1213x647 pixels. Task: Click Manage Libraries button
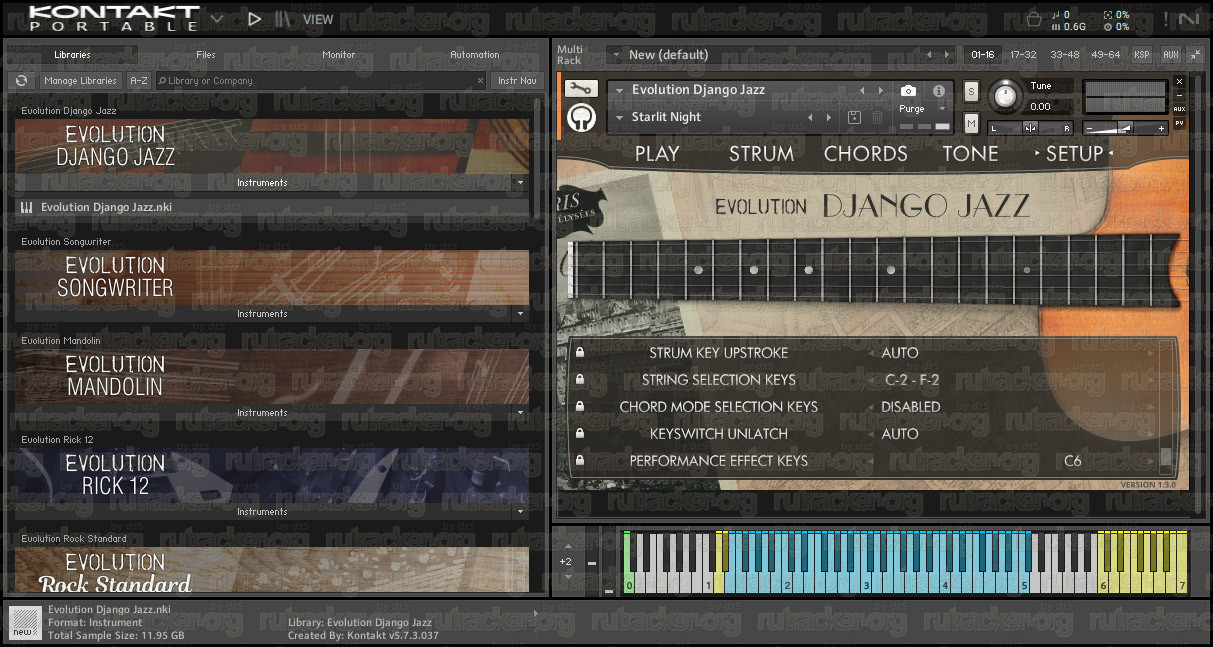(81, 81)
